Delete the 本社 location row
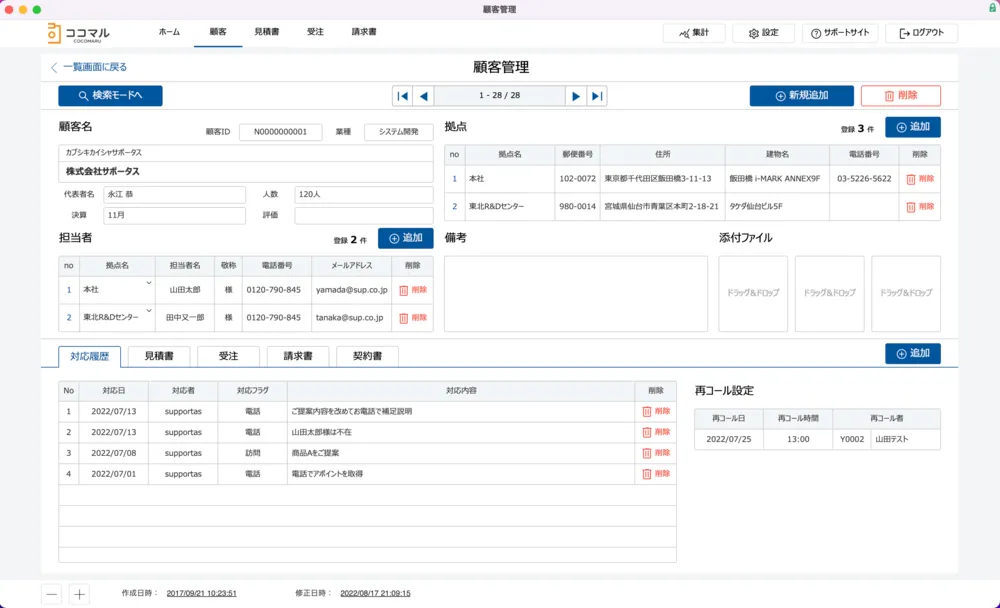 click(919, 179)
